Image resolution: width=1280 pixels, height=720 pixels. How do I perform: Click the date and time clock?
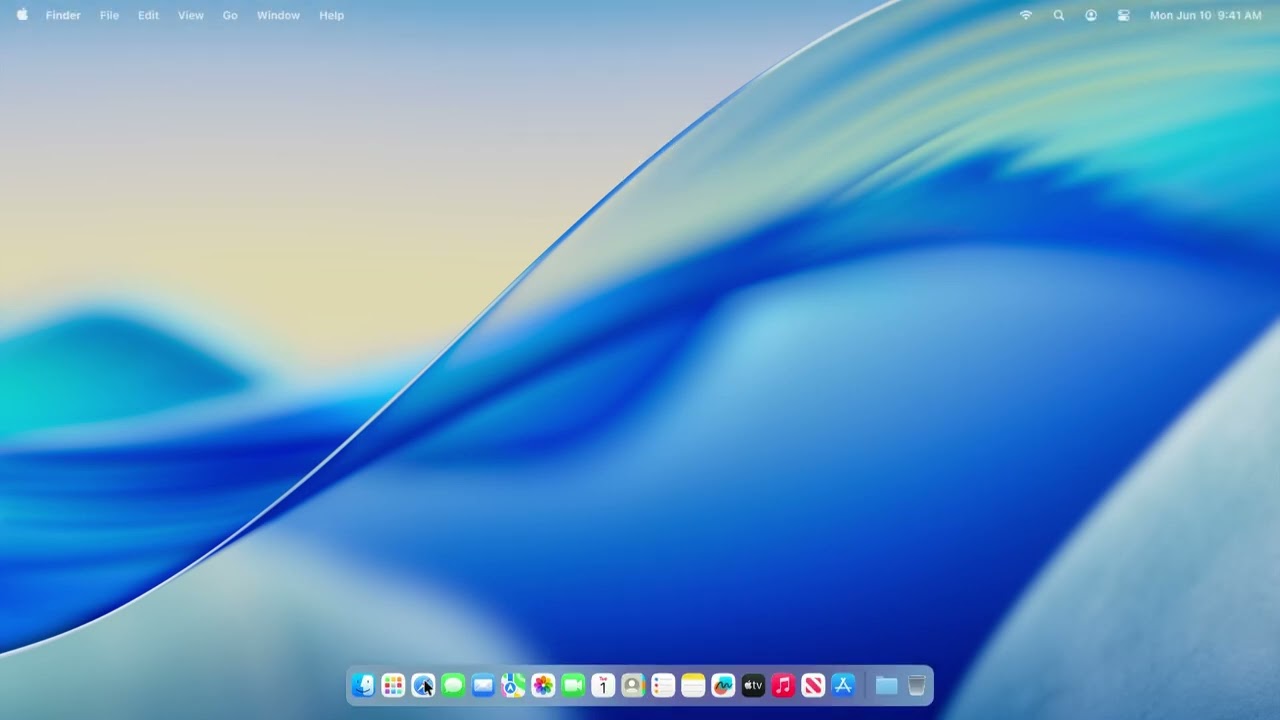pyautogui.click(x=1205, y=15)
